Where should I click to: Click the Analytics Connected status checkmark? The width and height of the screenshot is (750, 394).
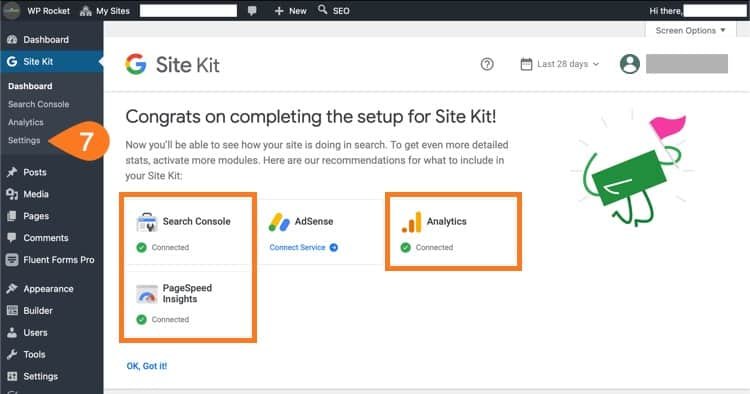coord(406,247)
